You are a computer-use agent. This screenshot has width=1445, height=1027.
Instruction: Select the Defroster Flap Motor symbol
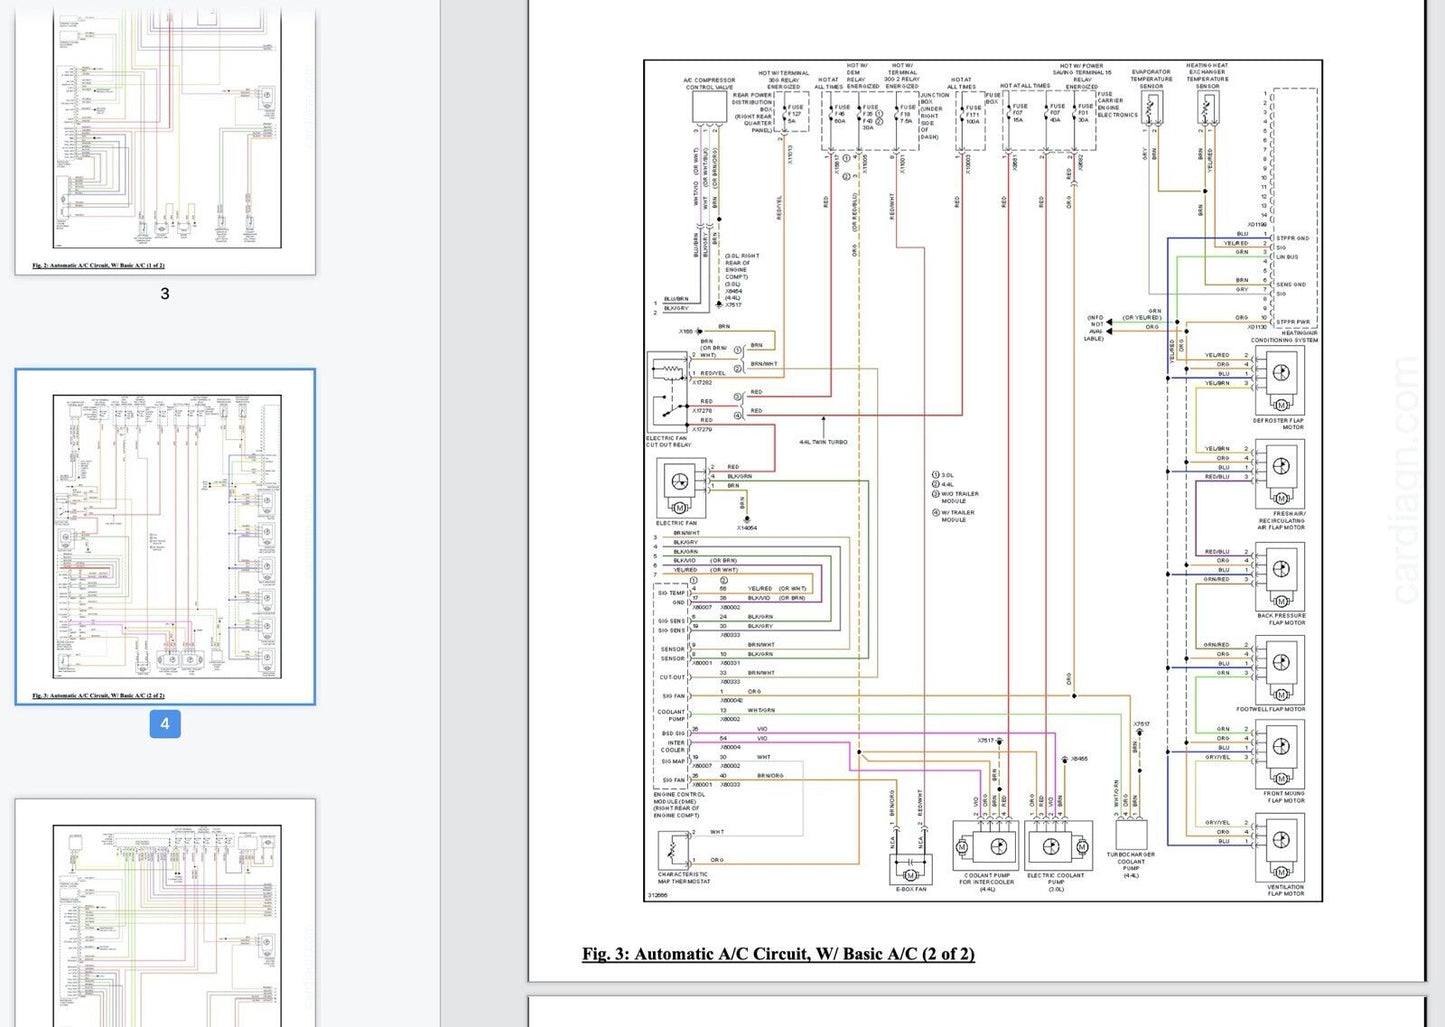[1279, 378]
